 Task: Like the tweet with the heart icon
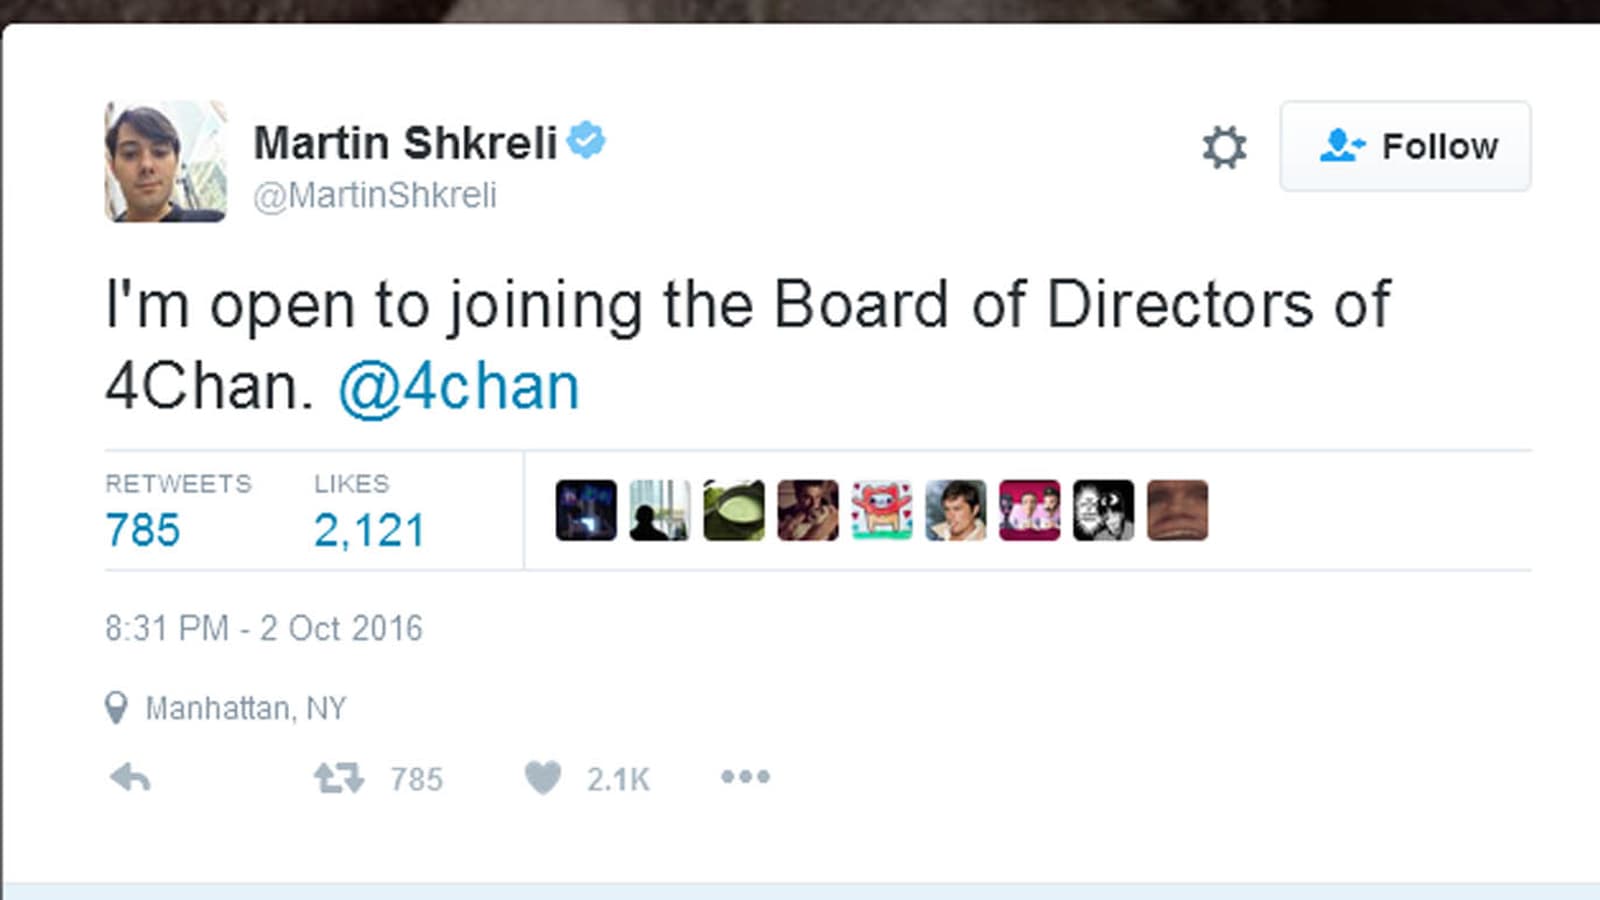click(x=543, y=777)
